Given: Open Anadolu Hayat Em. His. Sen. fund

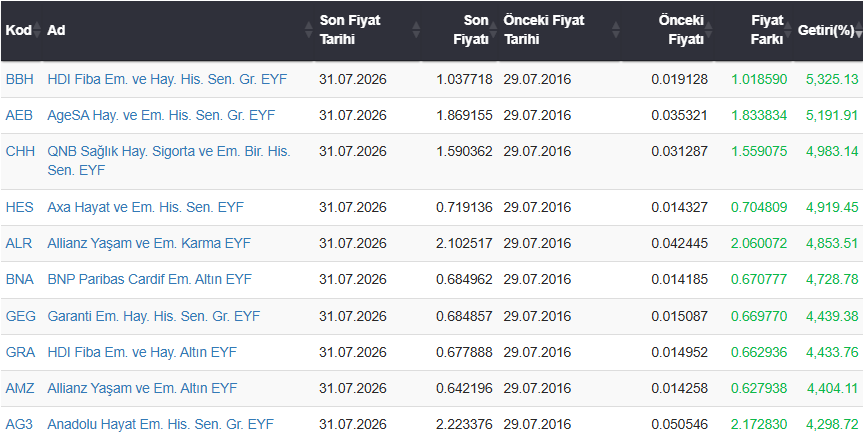Looking at the screenshot, I should pos(161,424).
